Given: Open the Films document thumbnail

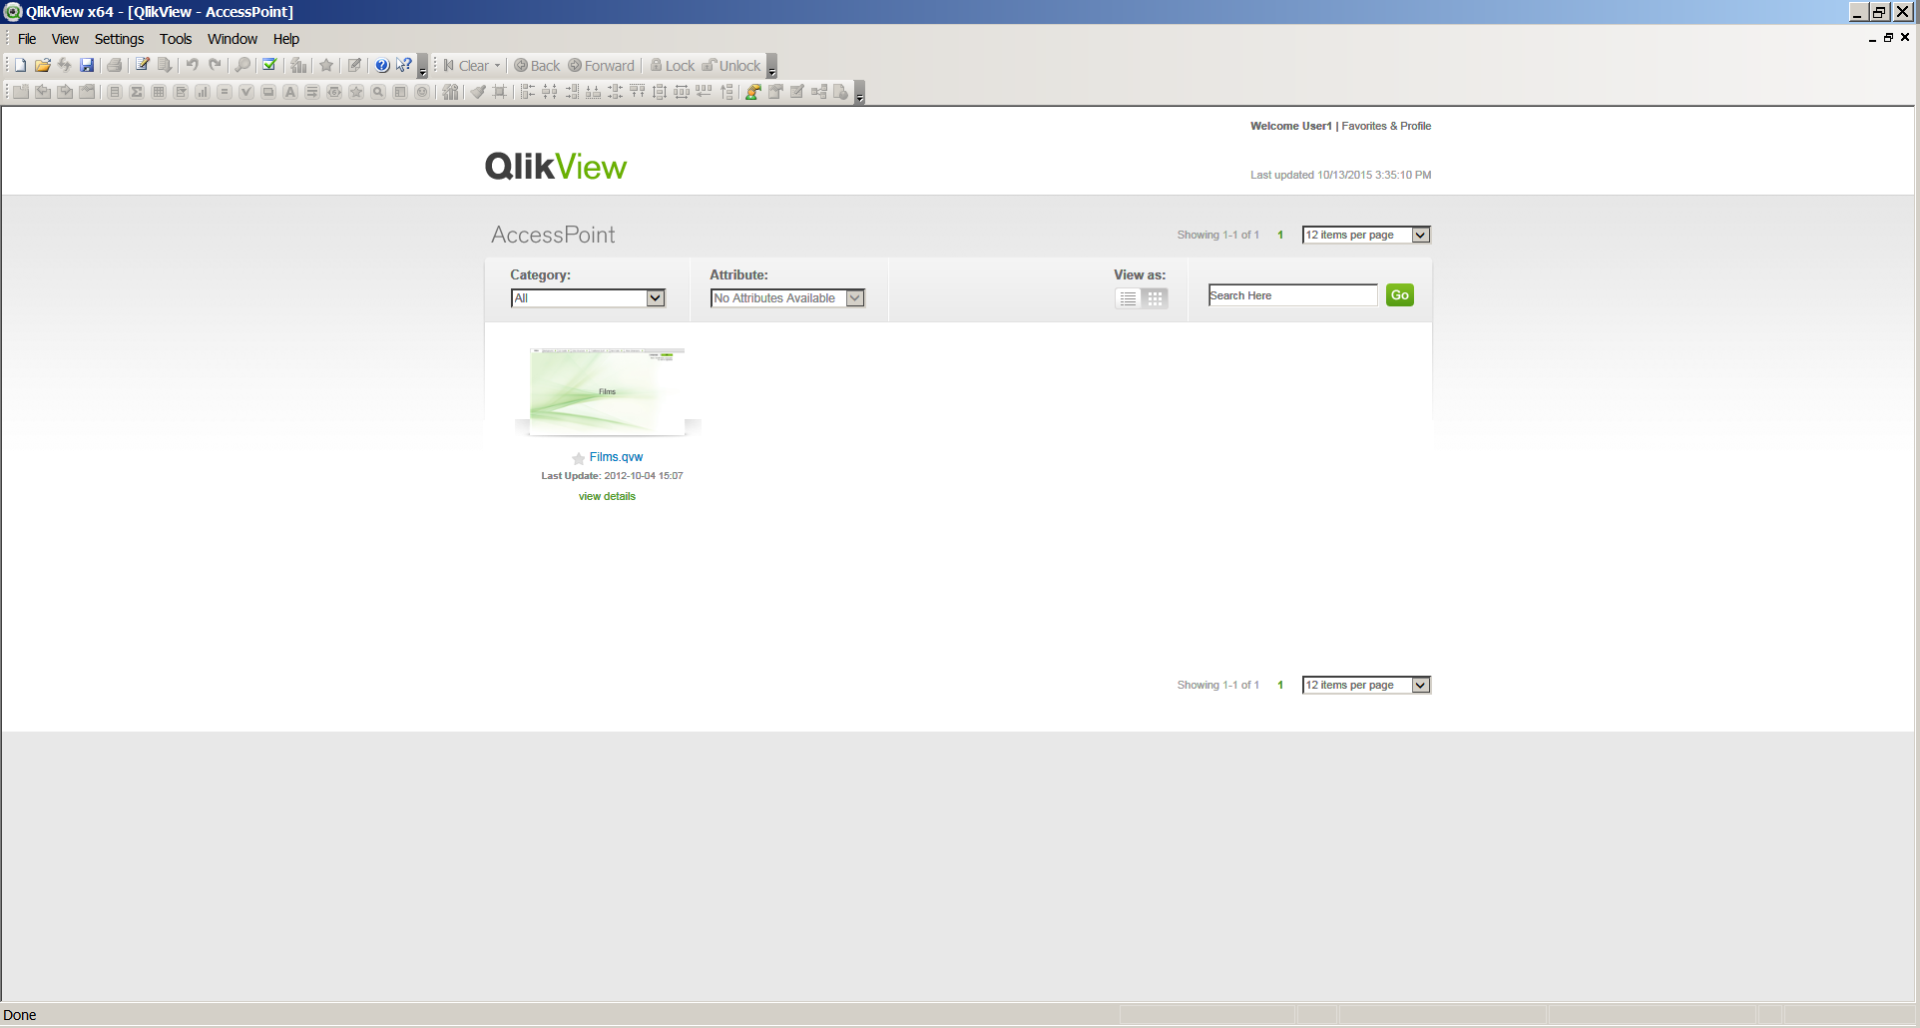Looking at the screenshot, I should (608, 391).
